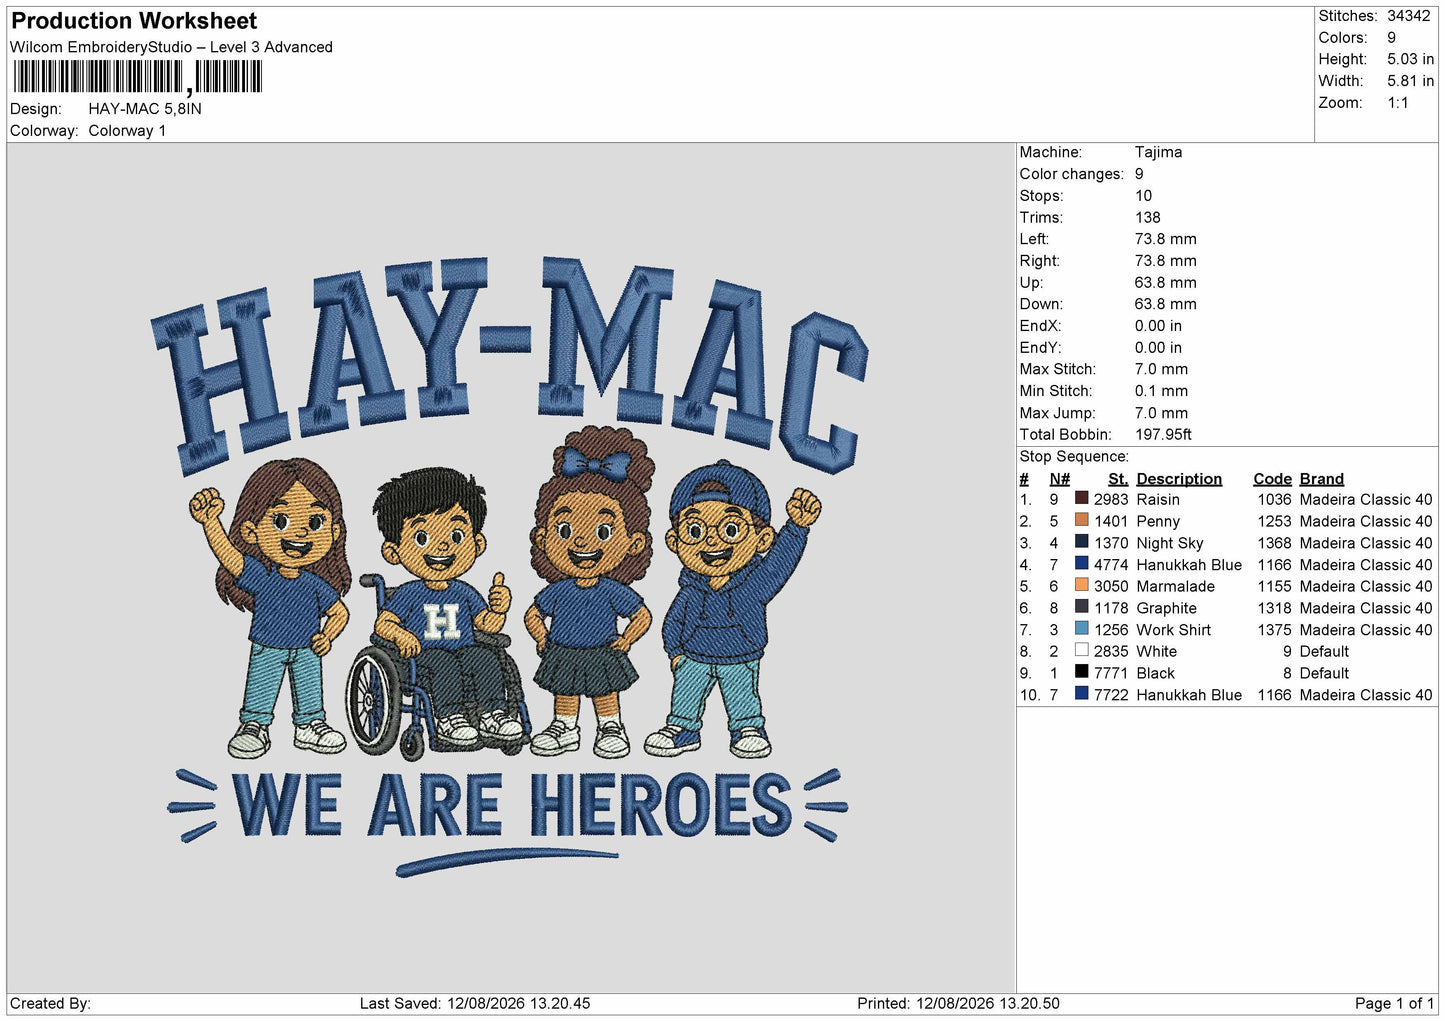
Task: Click code 1155 in the Marmalade row
Action: [1274, 586]
